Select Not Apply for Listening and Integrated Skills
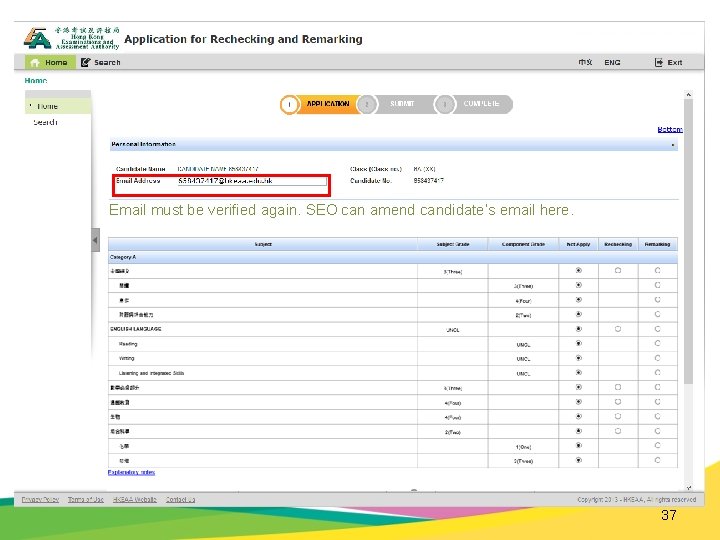Viewport: 720px width, 540px height. (x=579, y=372)
